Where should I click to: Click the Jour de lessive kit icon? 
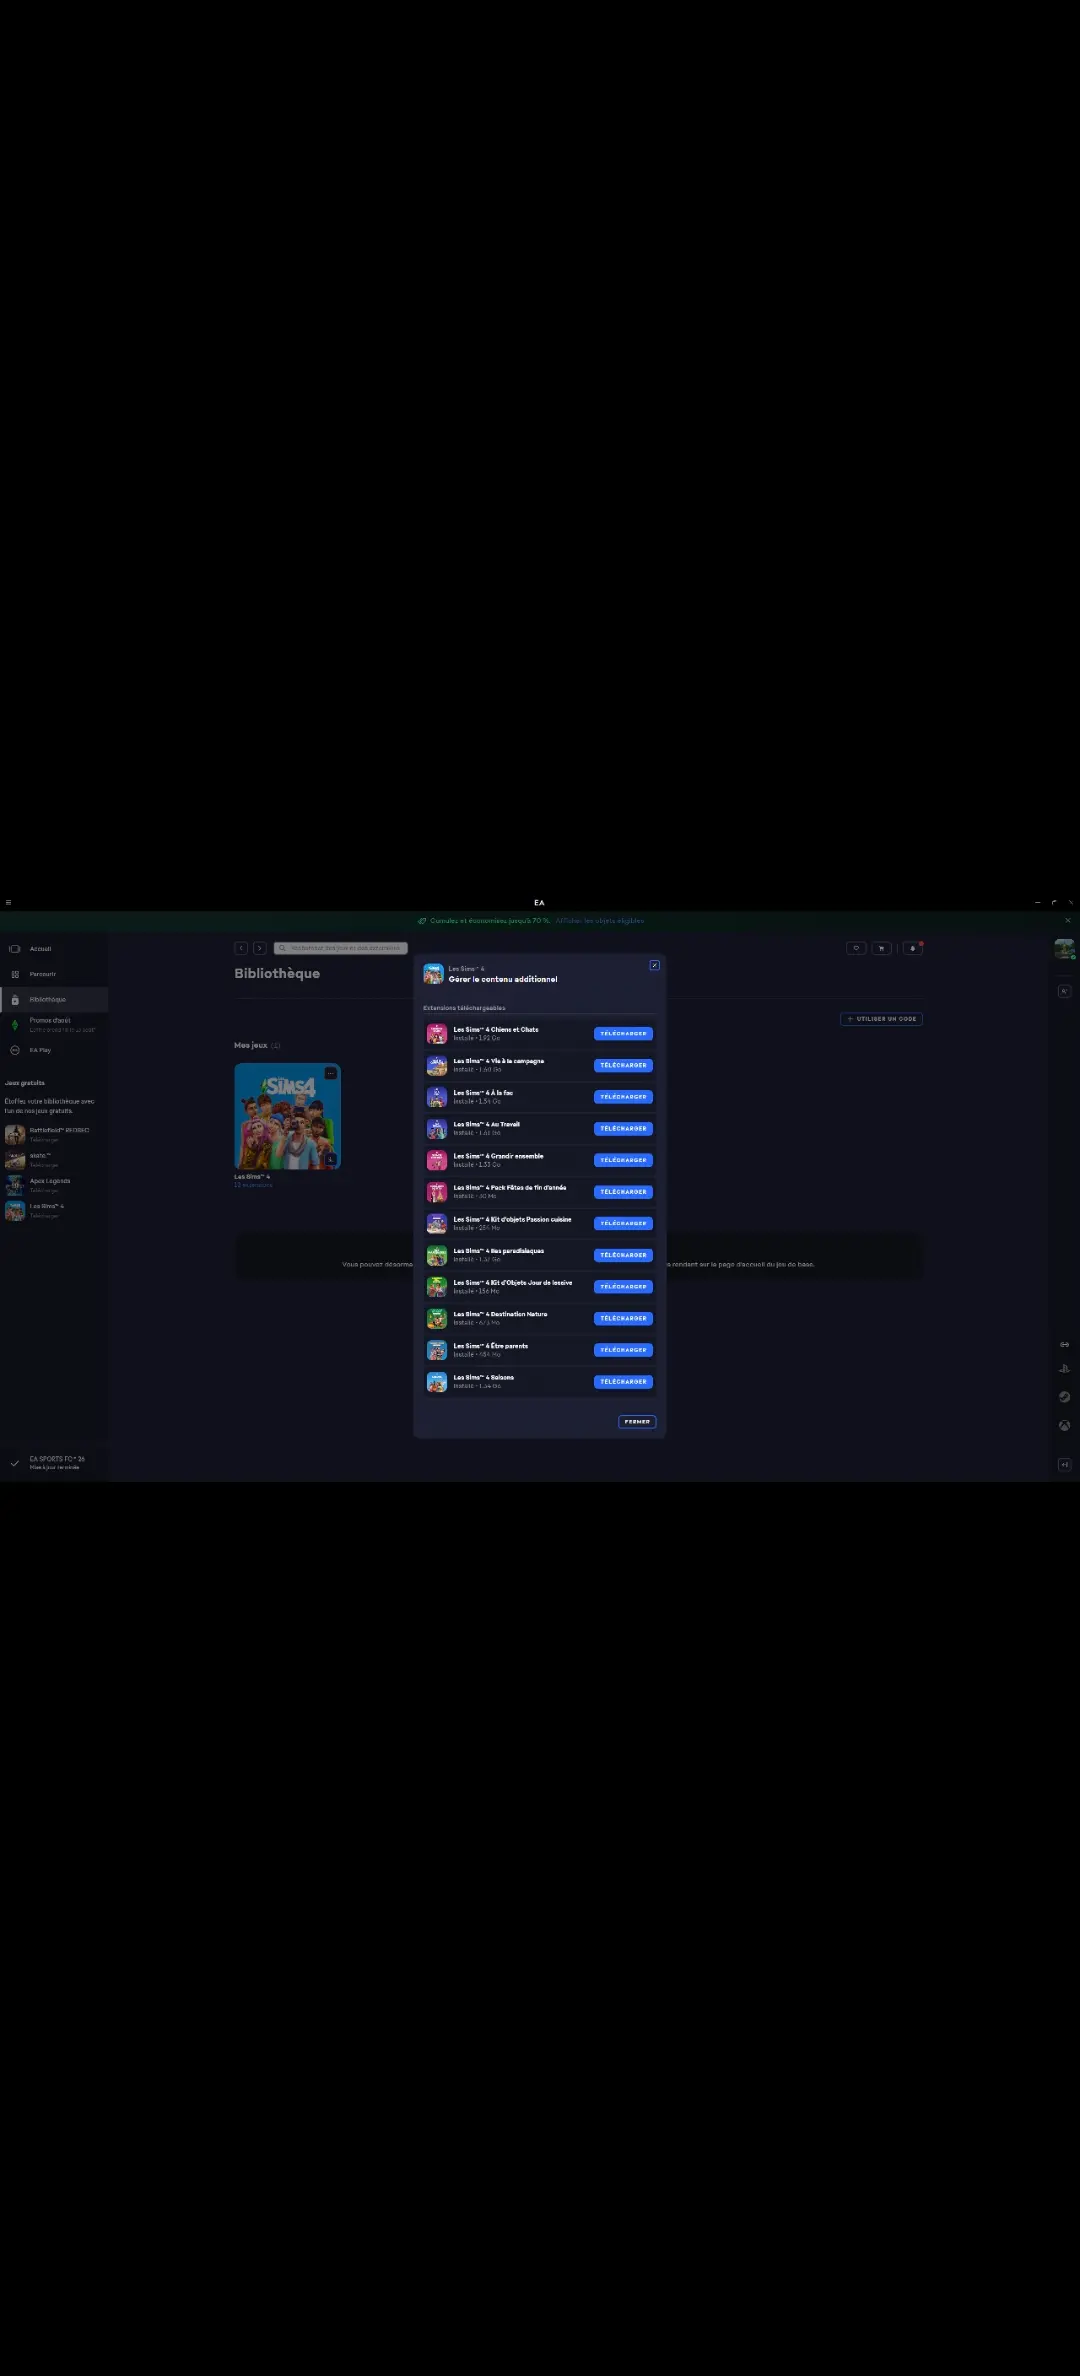(437, 1287)
